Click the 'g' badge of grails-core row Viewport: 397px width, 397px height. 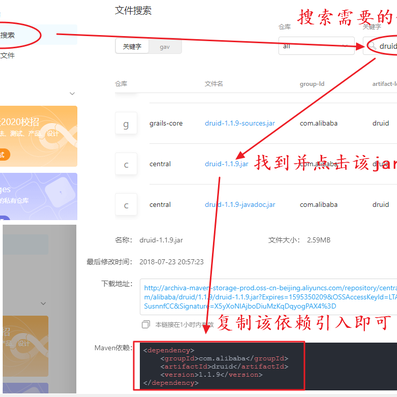(126, 124)
